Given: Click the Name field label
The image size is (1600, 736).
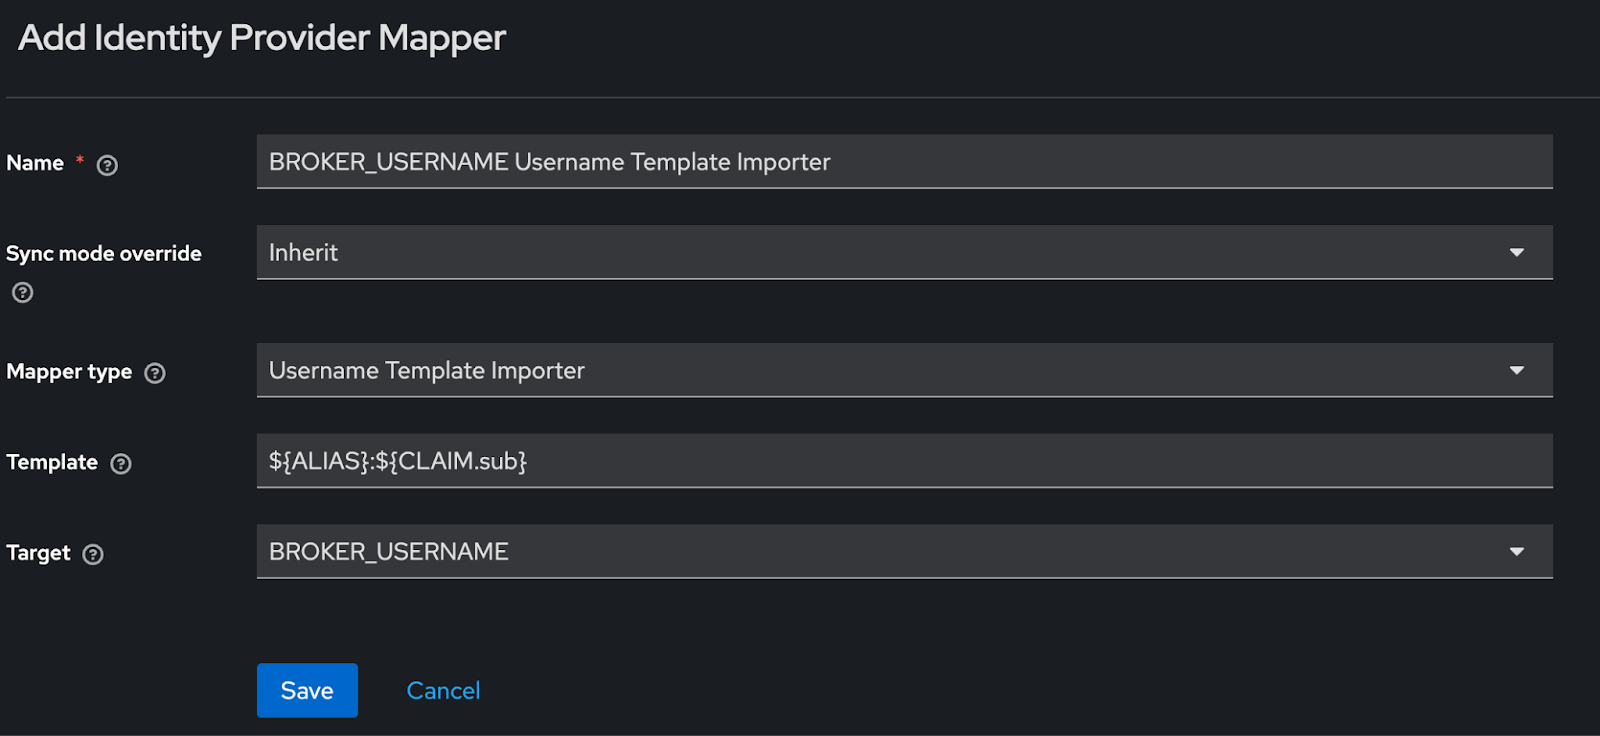Looking at the screenshot, I should [35, 163].
